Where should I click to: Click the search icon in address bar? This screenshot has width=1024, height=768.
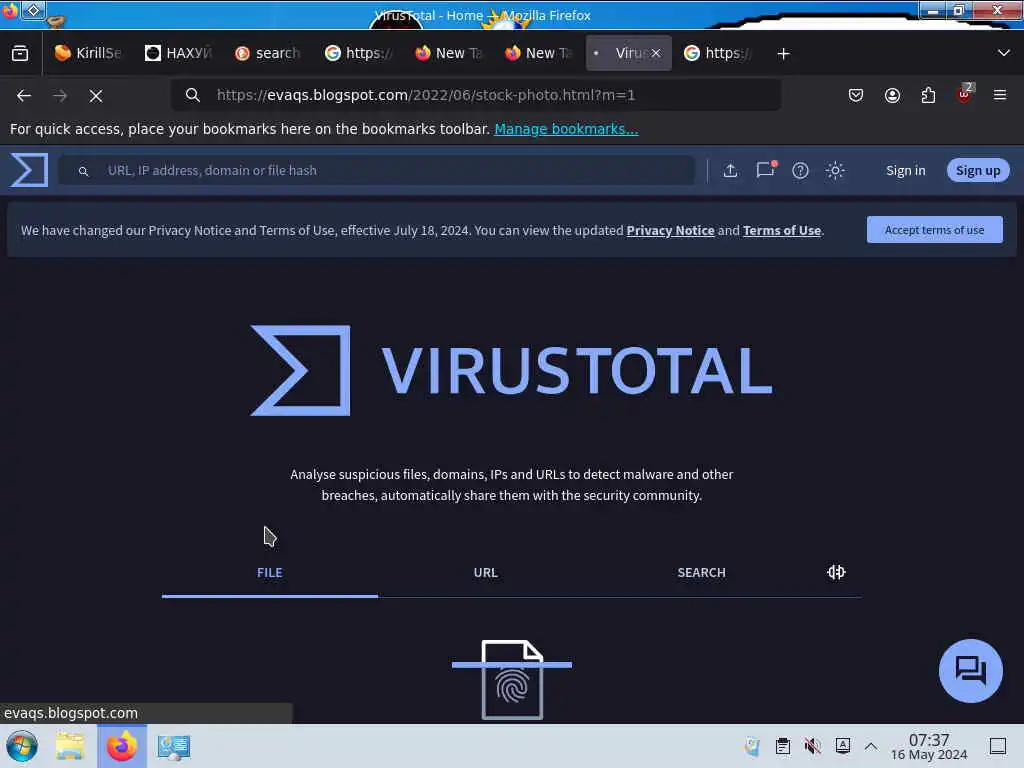tap(192, 95)
